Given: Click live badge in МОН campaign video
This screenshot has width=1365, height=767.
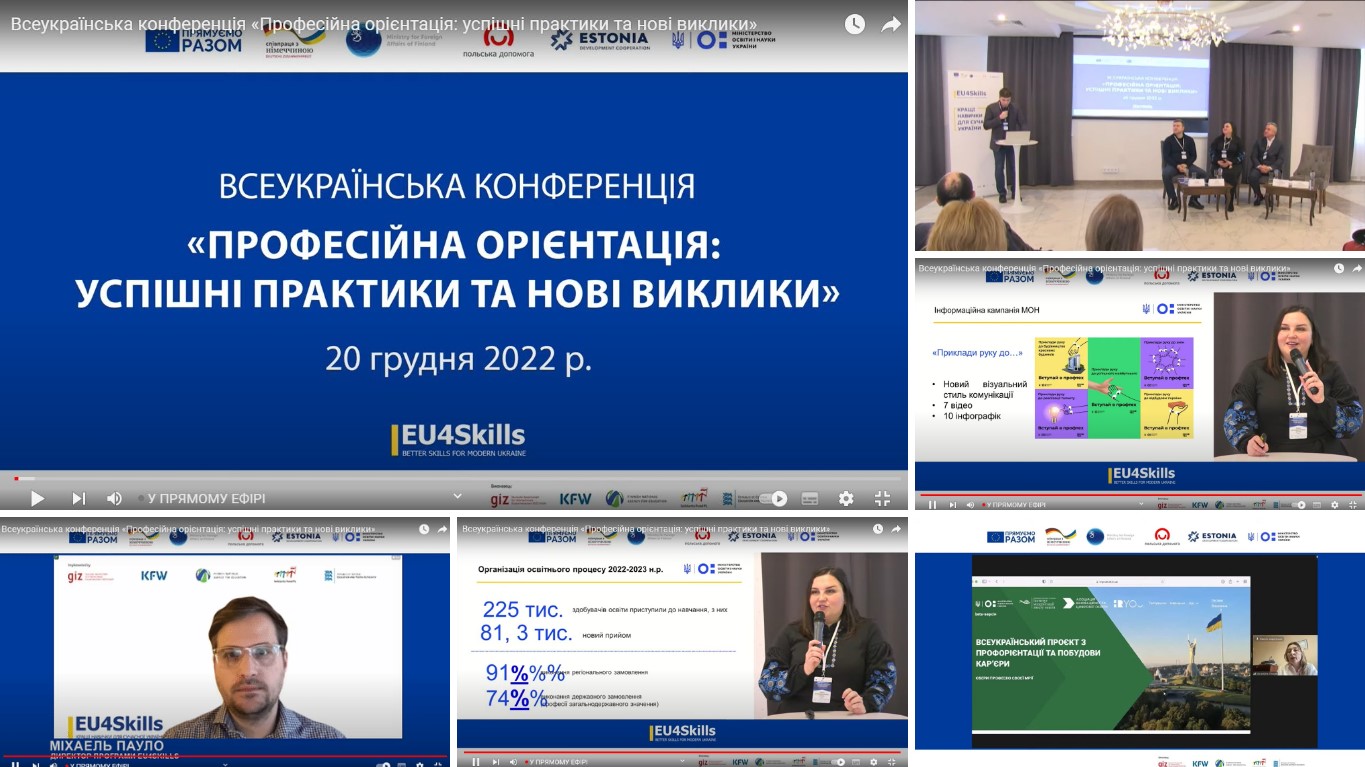Looking at the screenshot, I should click(x=1014, y=505).
